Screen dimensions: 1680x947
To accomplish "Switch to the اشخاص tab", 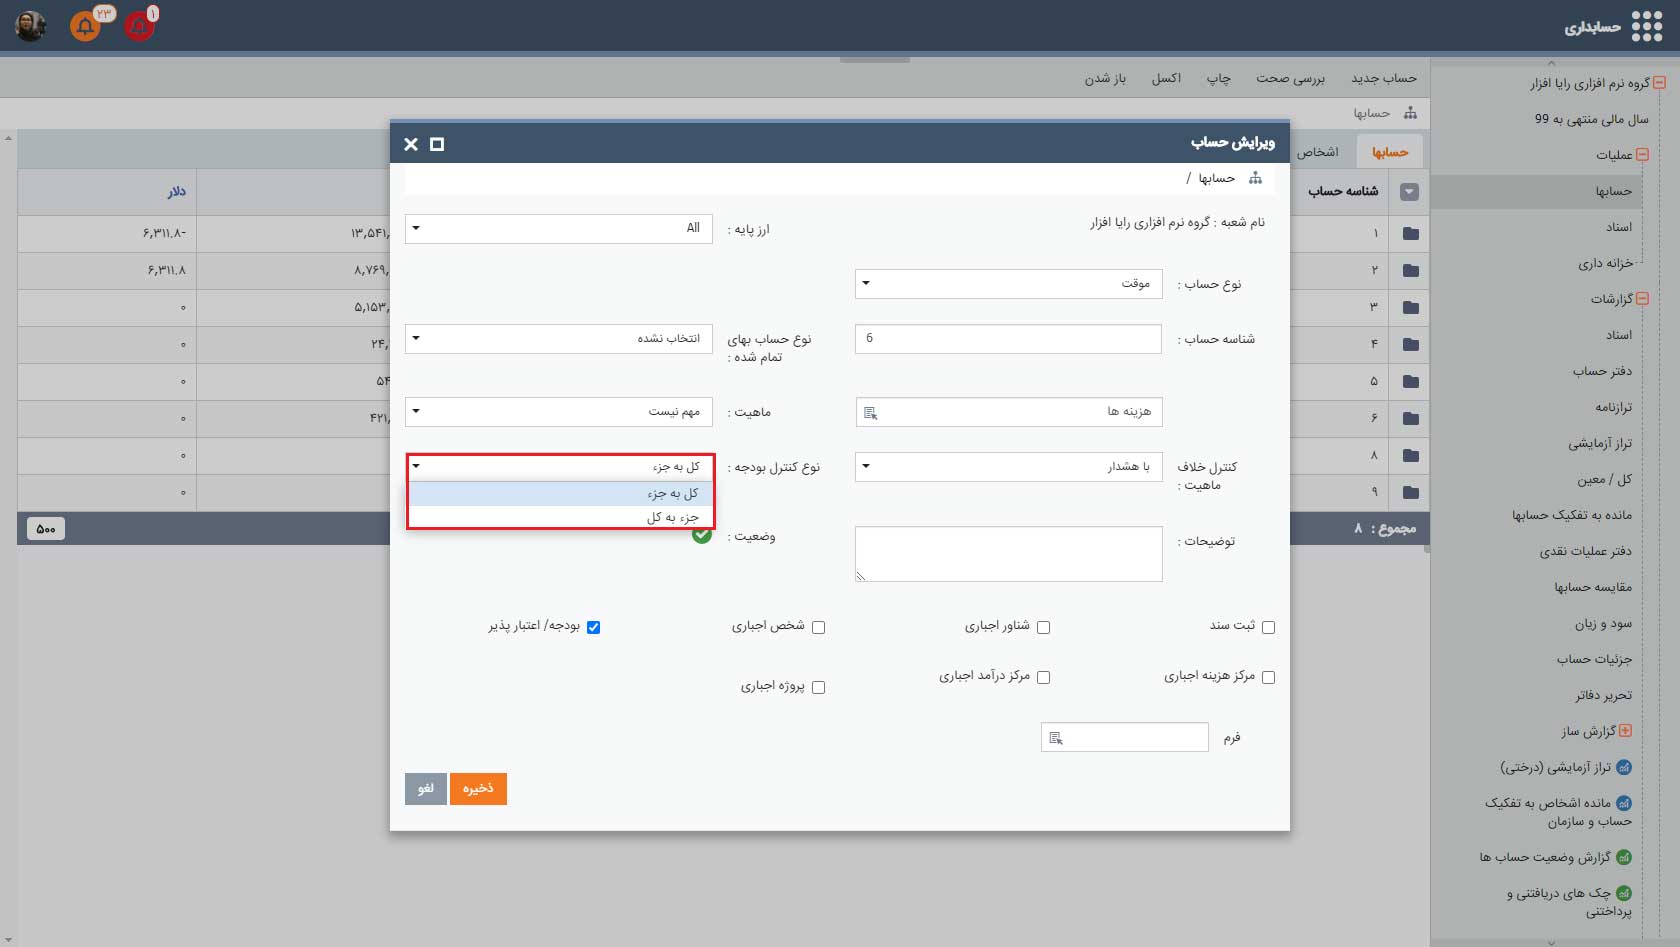I will [1318, 152].
